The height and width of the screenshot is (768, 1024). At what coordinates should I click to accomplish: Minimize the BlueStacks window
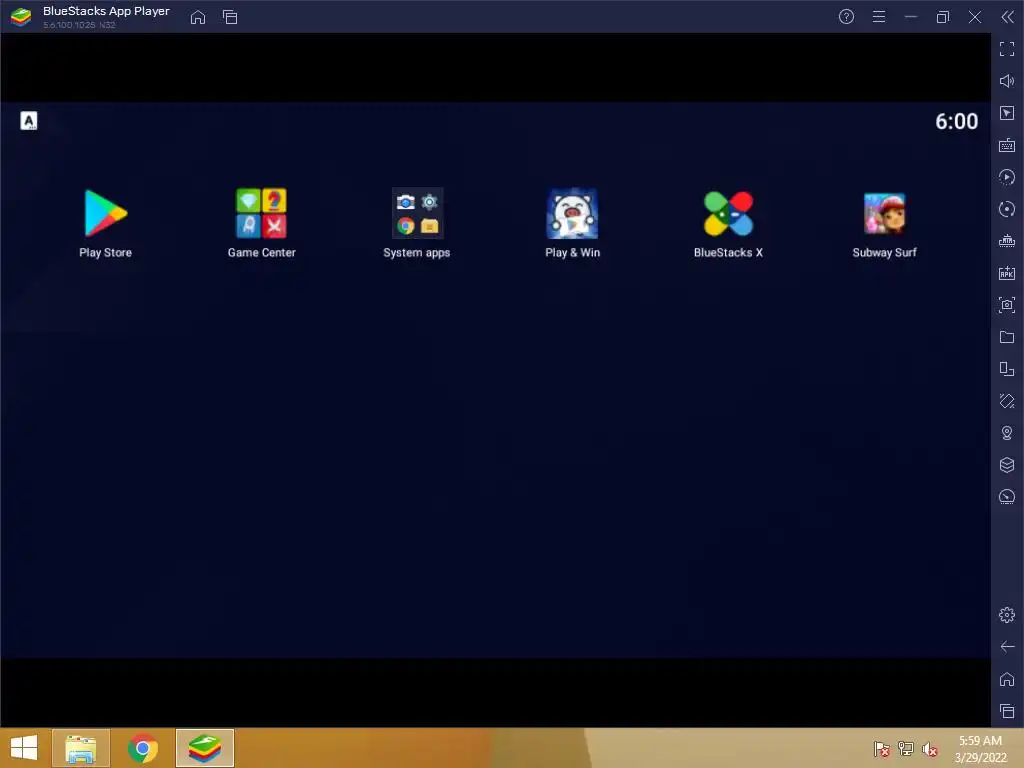point(911,17)
